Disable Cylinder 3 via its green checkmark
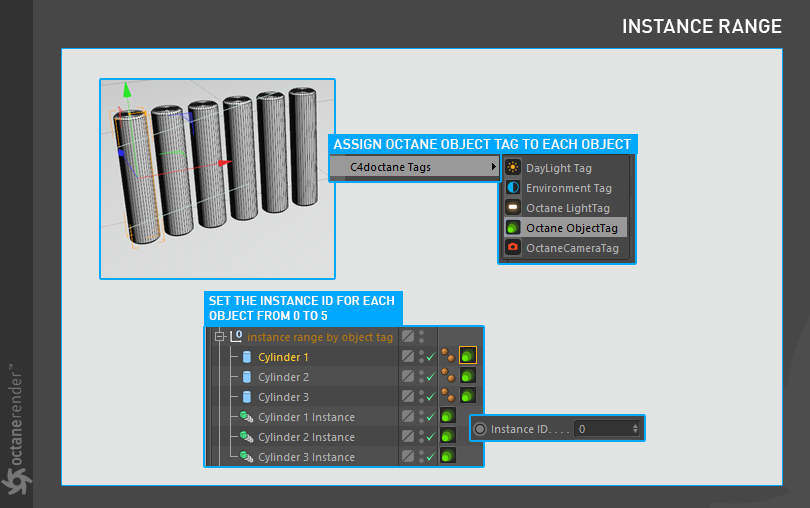 (430, 396)
